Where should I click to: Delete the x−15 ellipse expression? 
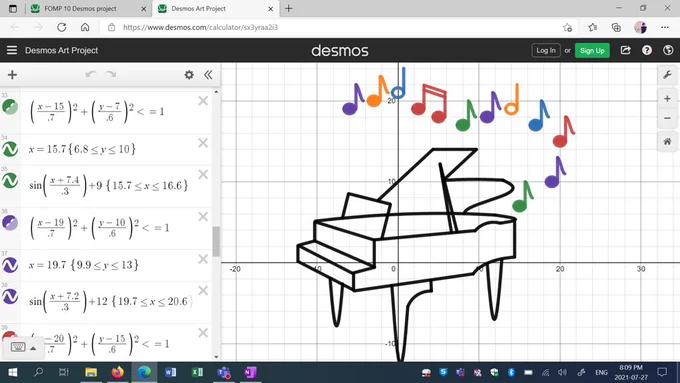click(203, 101)
